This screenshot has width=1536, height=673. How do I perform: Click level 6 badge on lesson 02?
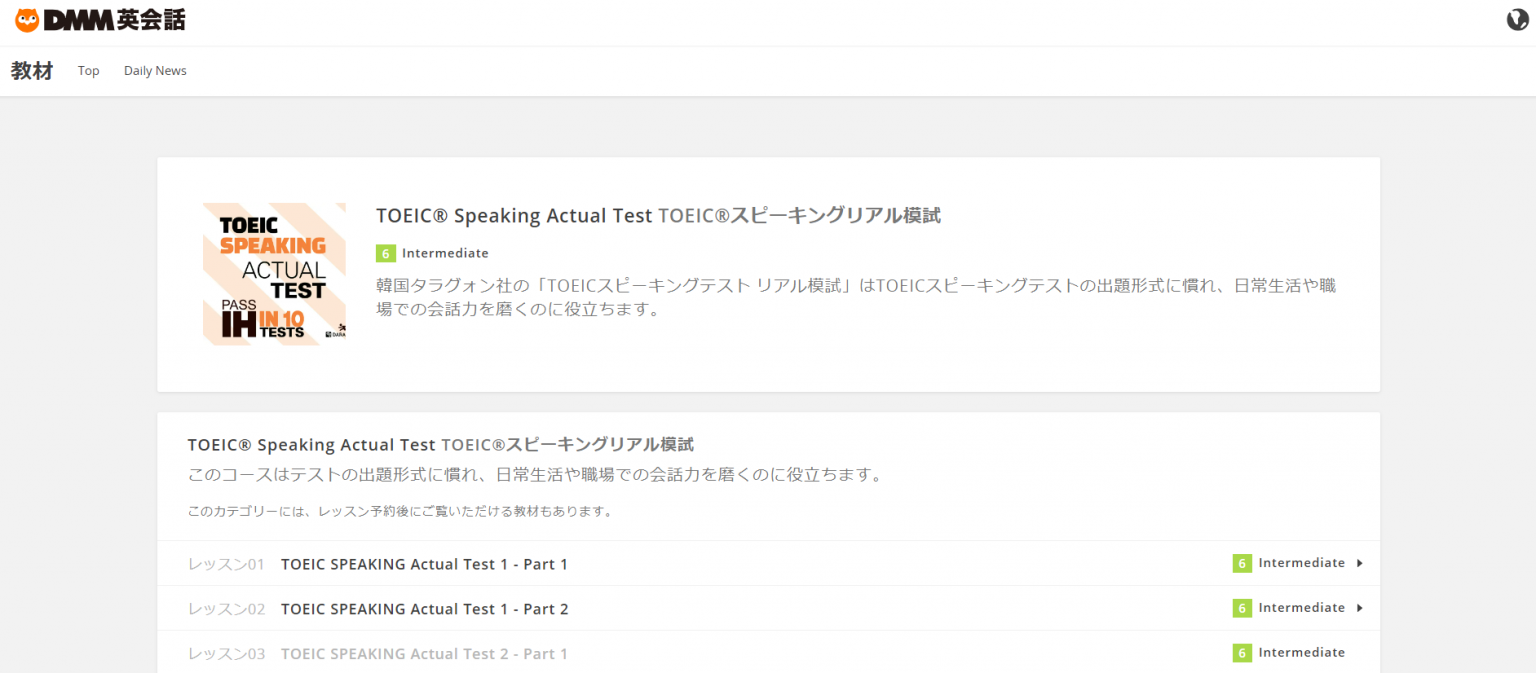pyautogui.click(x=1242, y=608)
